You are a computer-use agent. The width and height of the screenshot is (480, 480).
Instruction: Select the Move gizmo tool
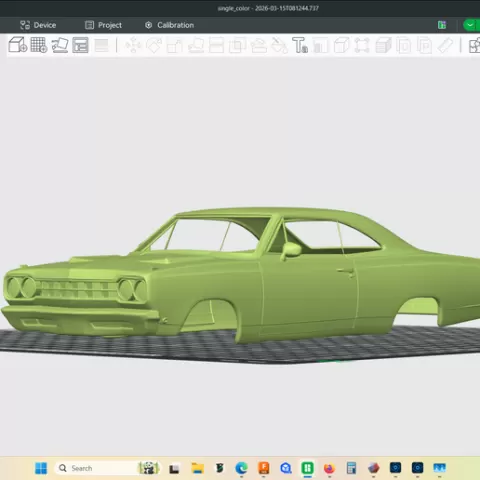[x=133, y=45]
